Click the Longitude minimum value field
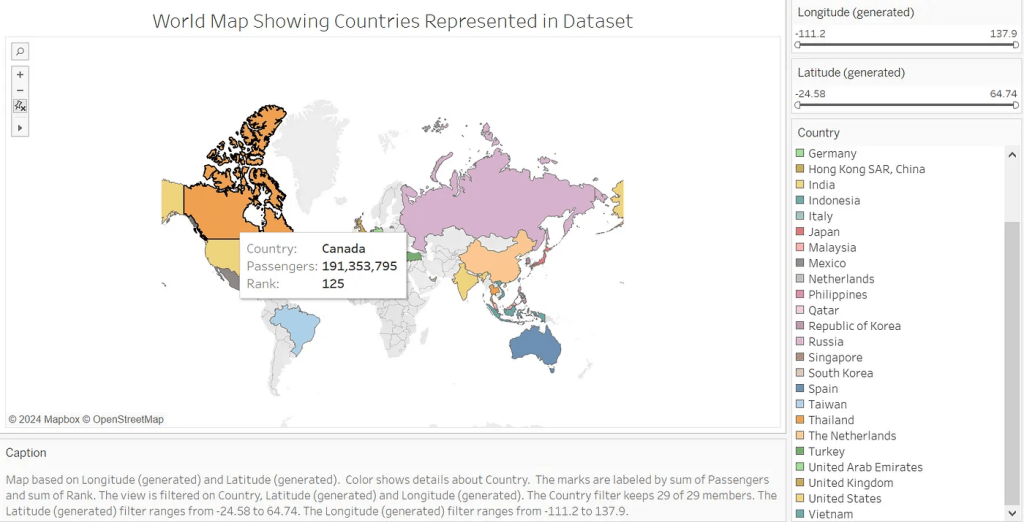 point(811,33)
